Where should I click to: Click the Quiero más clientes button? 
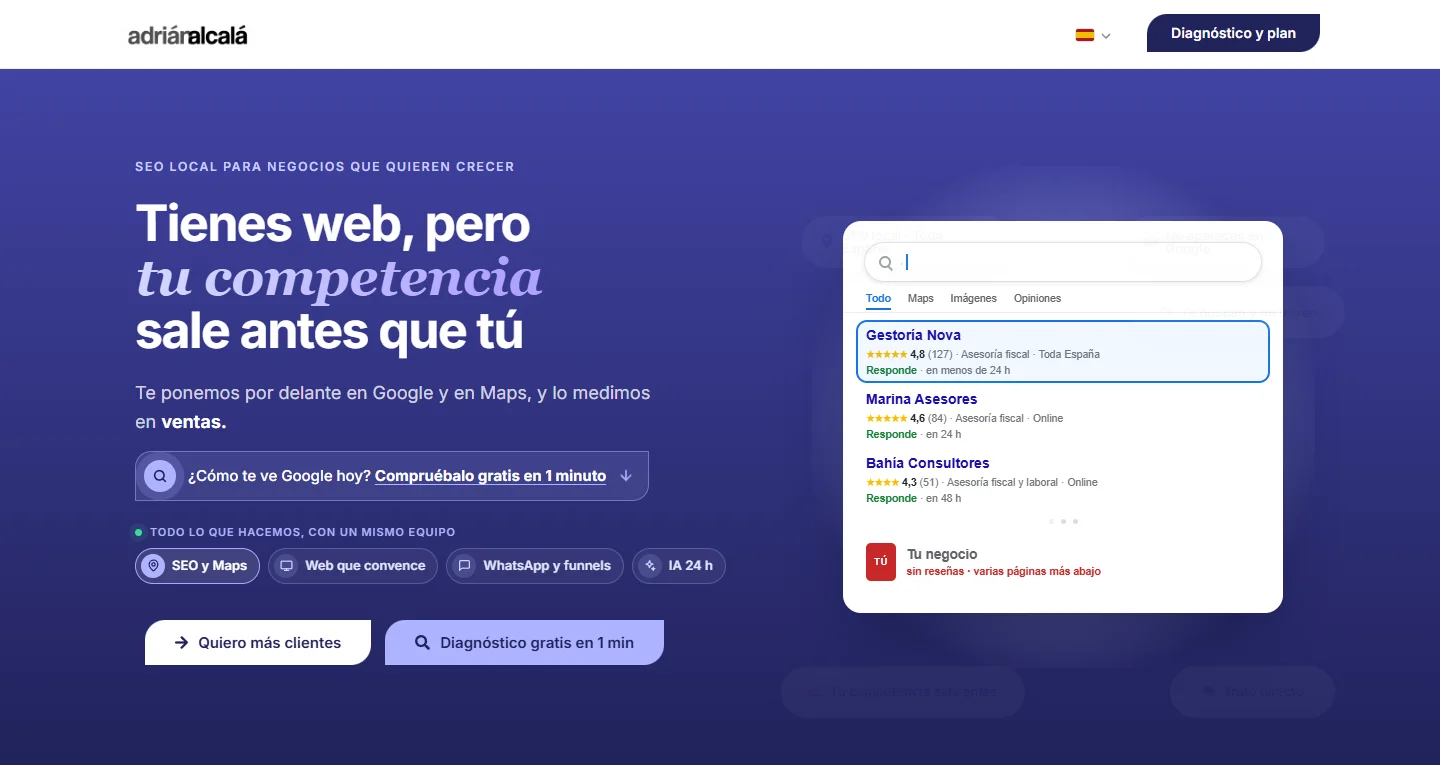tap(258, 642)
